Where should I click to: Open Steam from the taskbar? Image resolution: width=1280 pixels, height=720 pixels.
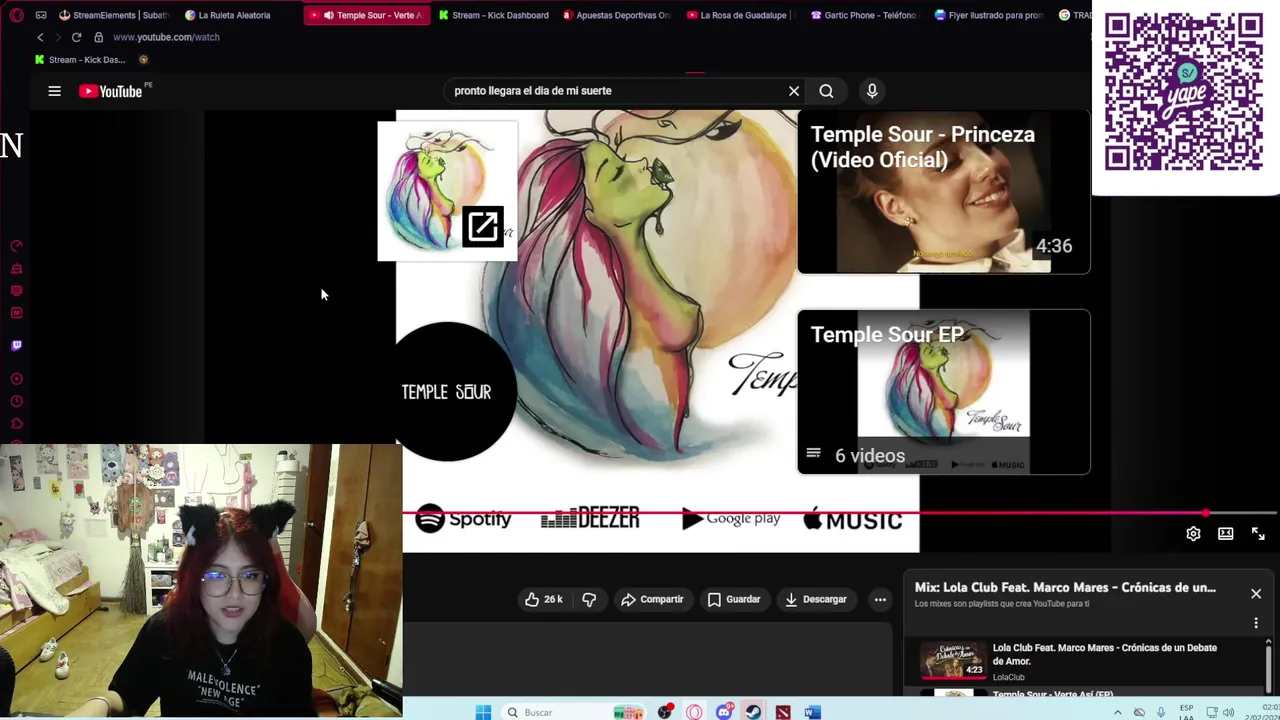tap(753, 712)
